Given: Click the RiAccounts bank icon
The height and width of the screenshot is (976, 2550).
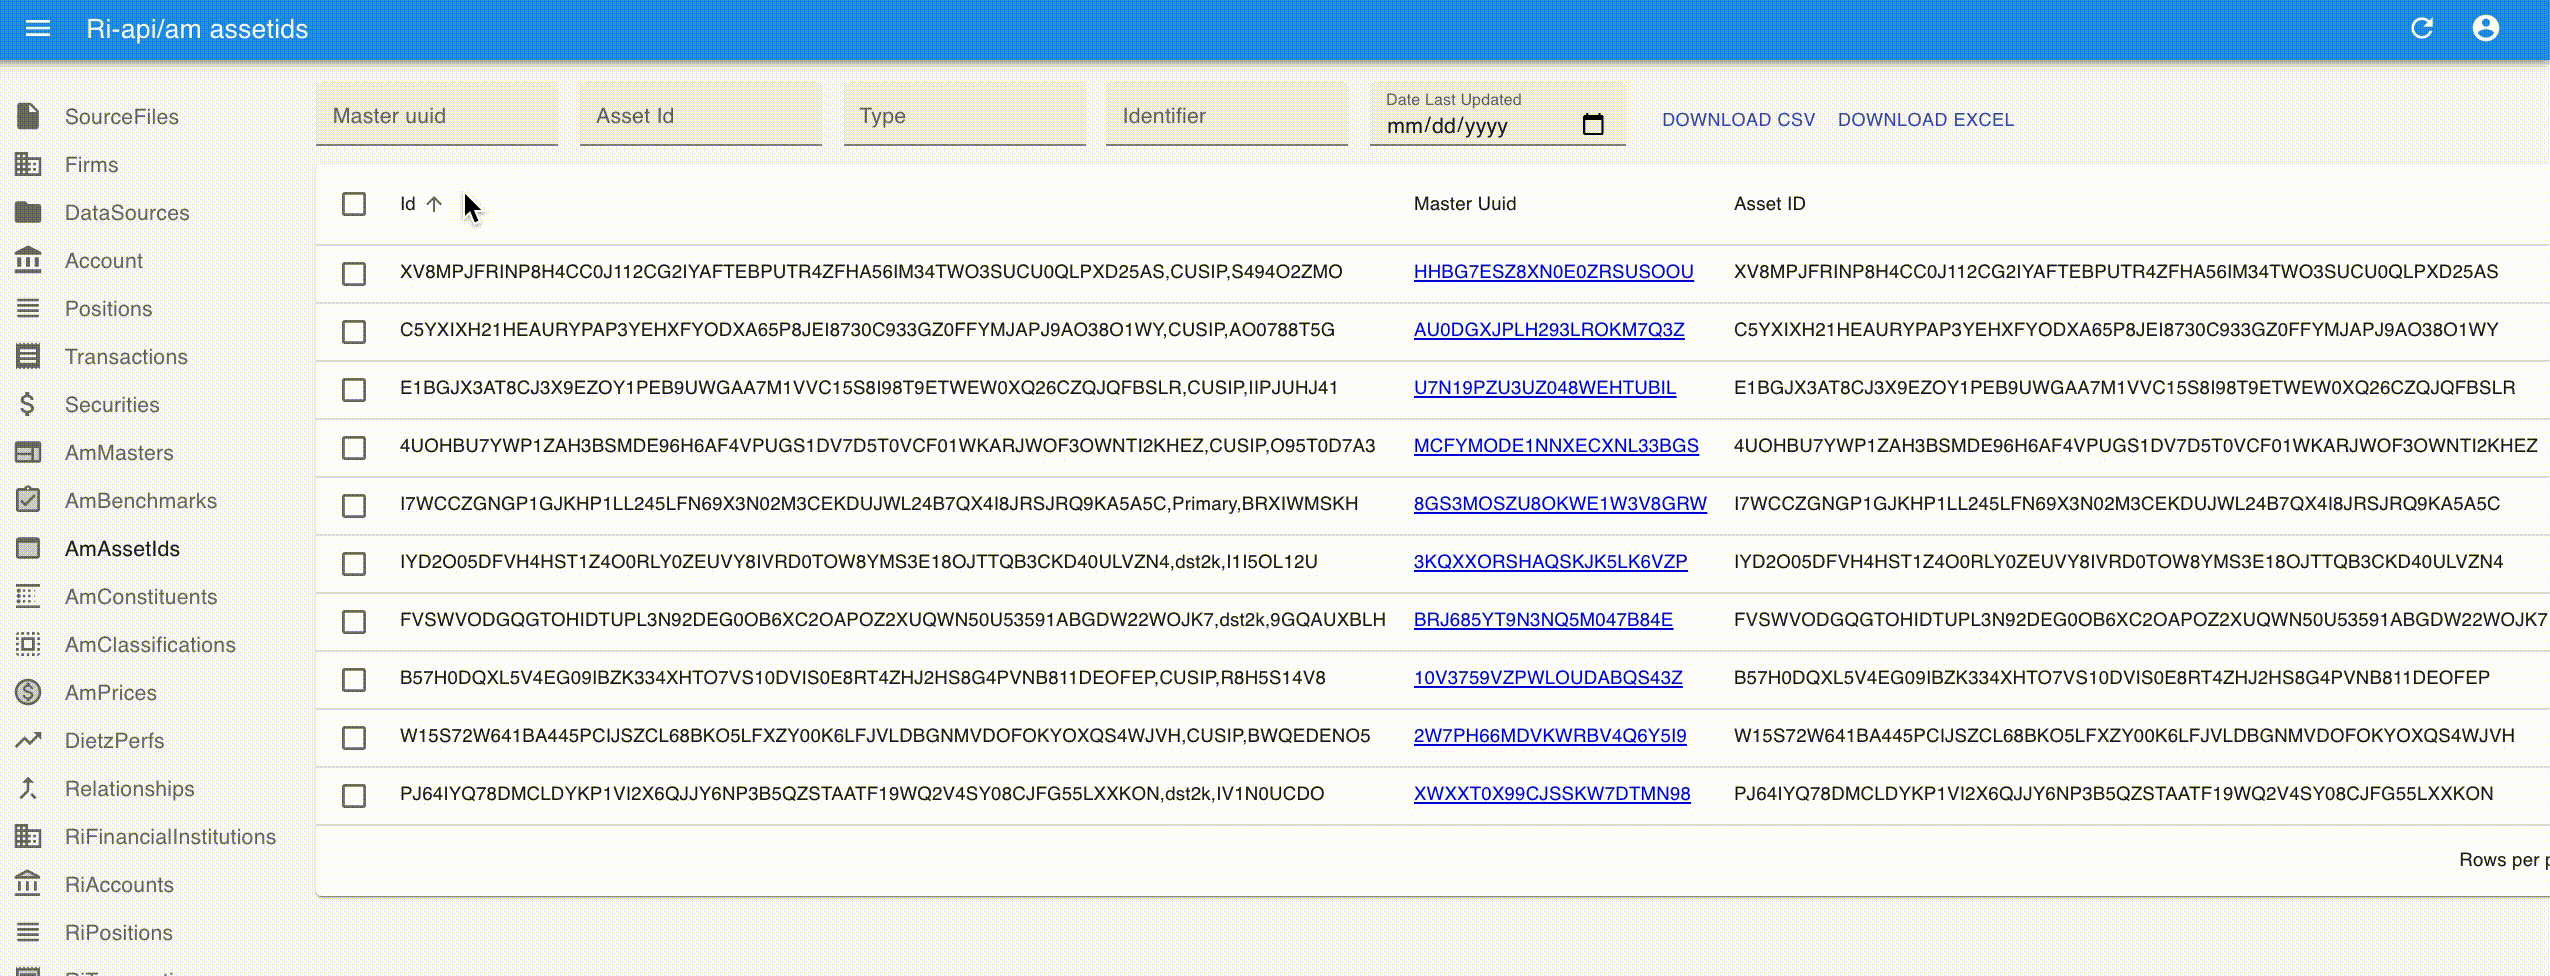Looking at the screenshot, I should [28, 884].
